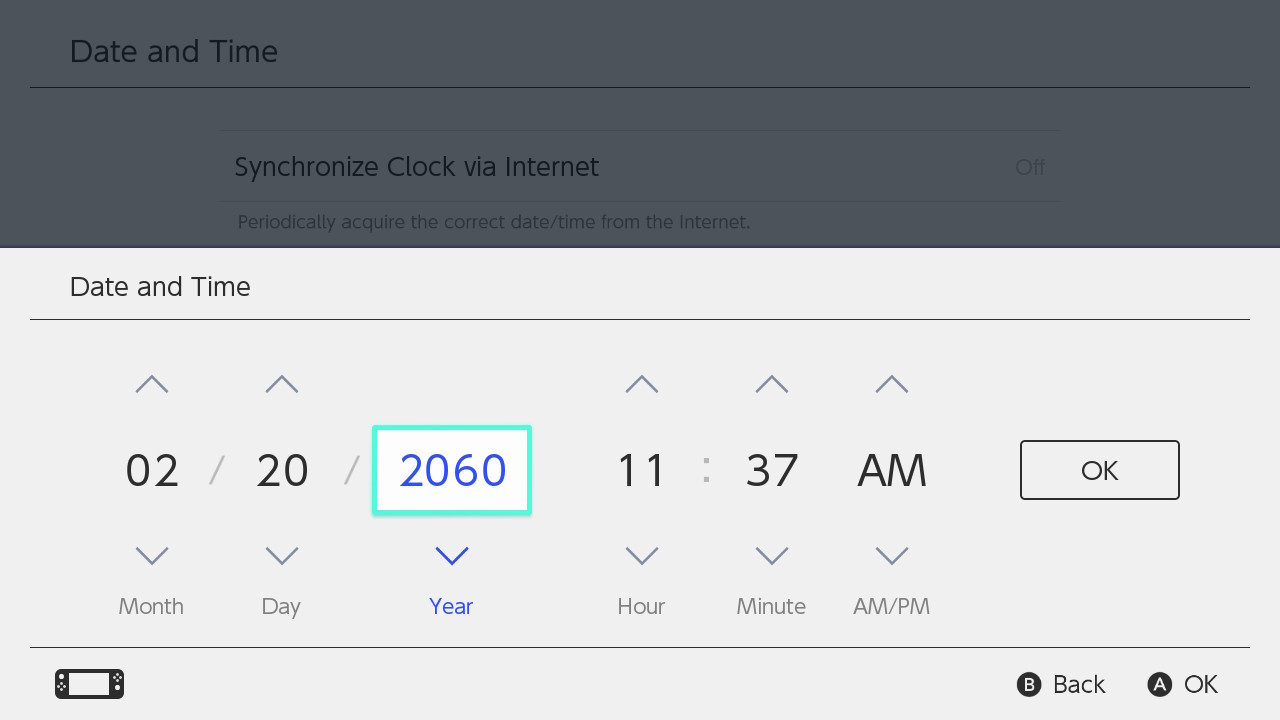Select the highlighted 2060 year field
This screenshot has height=720, width=1280.
[x=451, y=470]
